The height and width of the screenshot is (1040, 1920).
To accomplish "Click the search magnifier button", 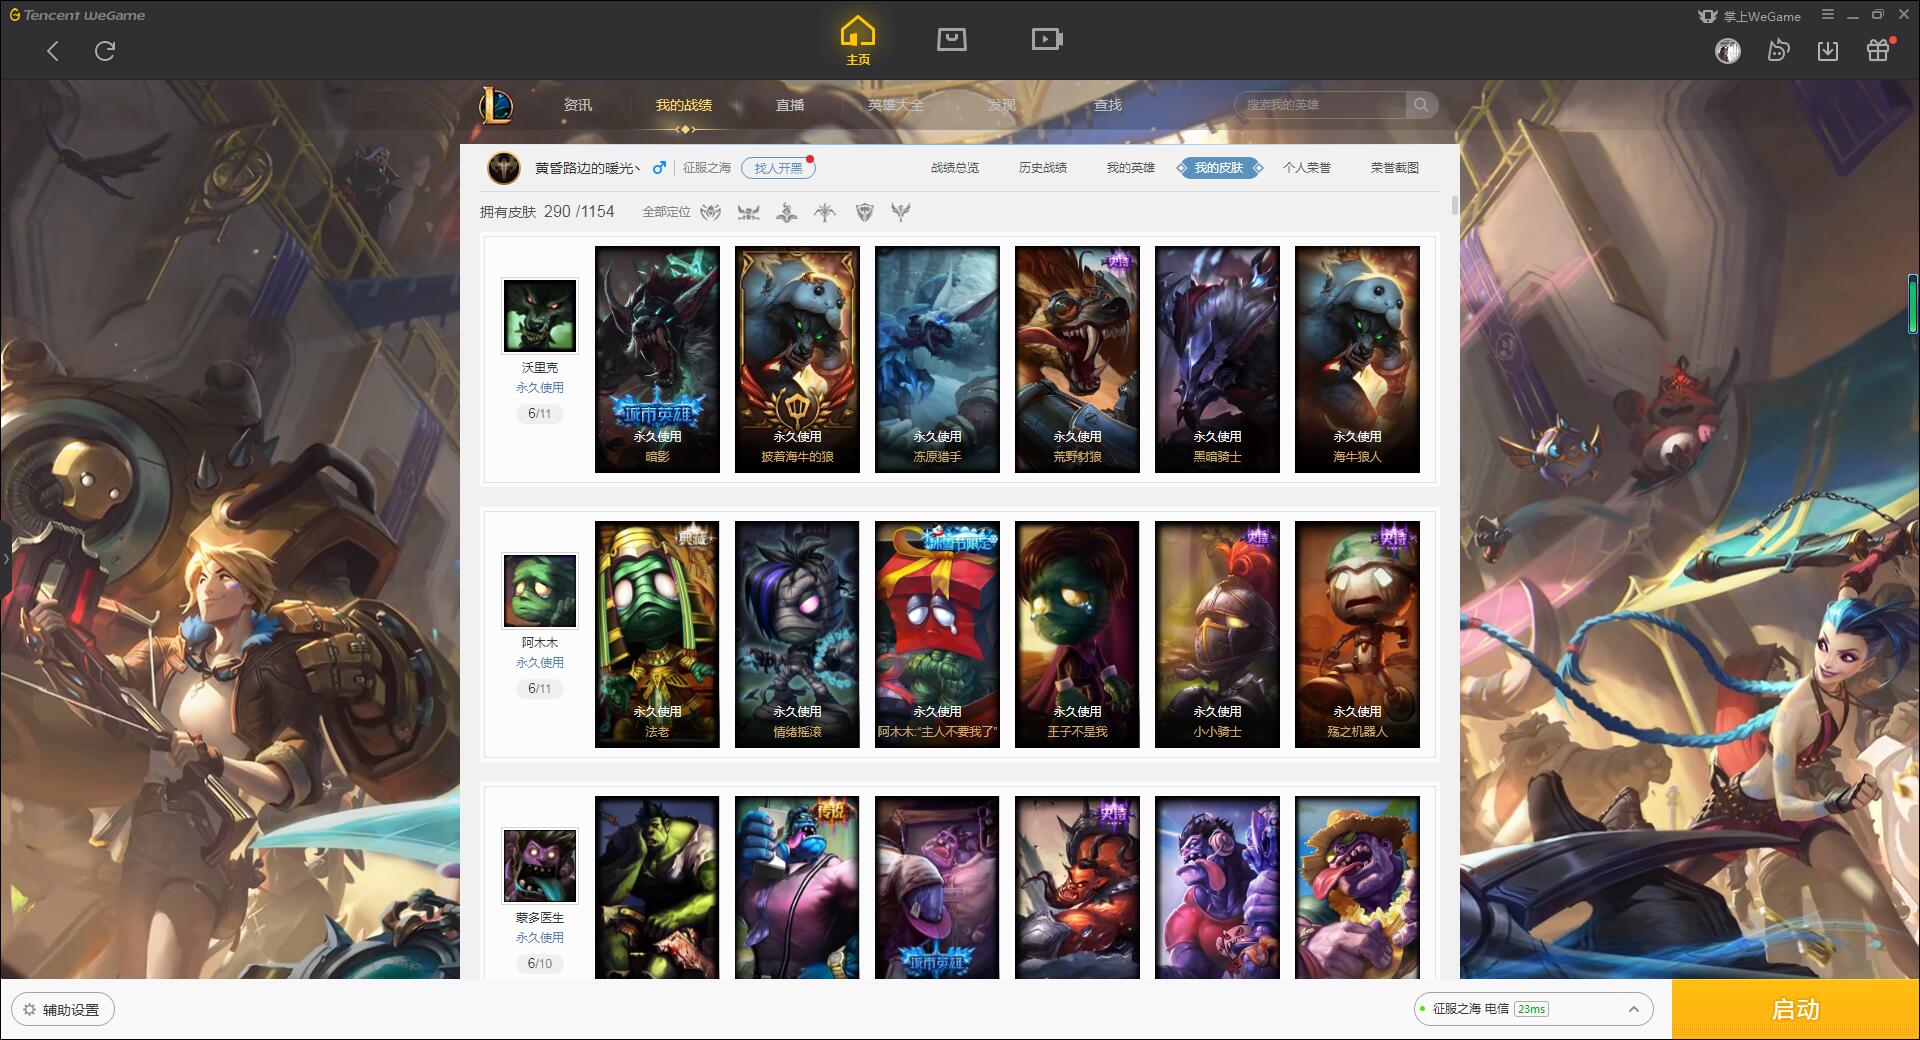I will point(1420,105).
